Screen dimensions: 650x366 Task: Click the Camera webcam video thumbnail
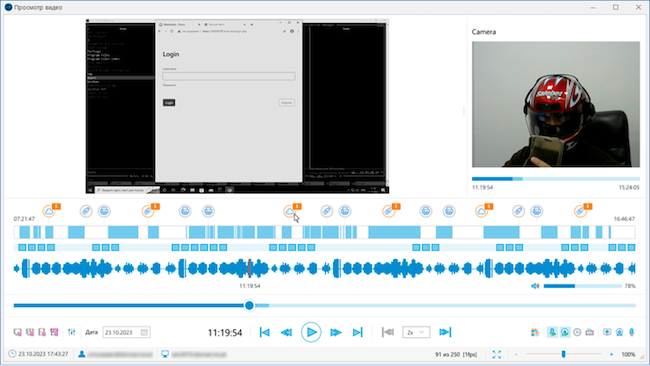(556, 104)
